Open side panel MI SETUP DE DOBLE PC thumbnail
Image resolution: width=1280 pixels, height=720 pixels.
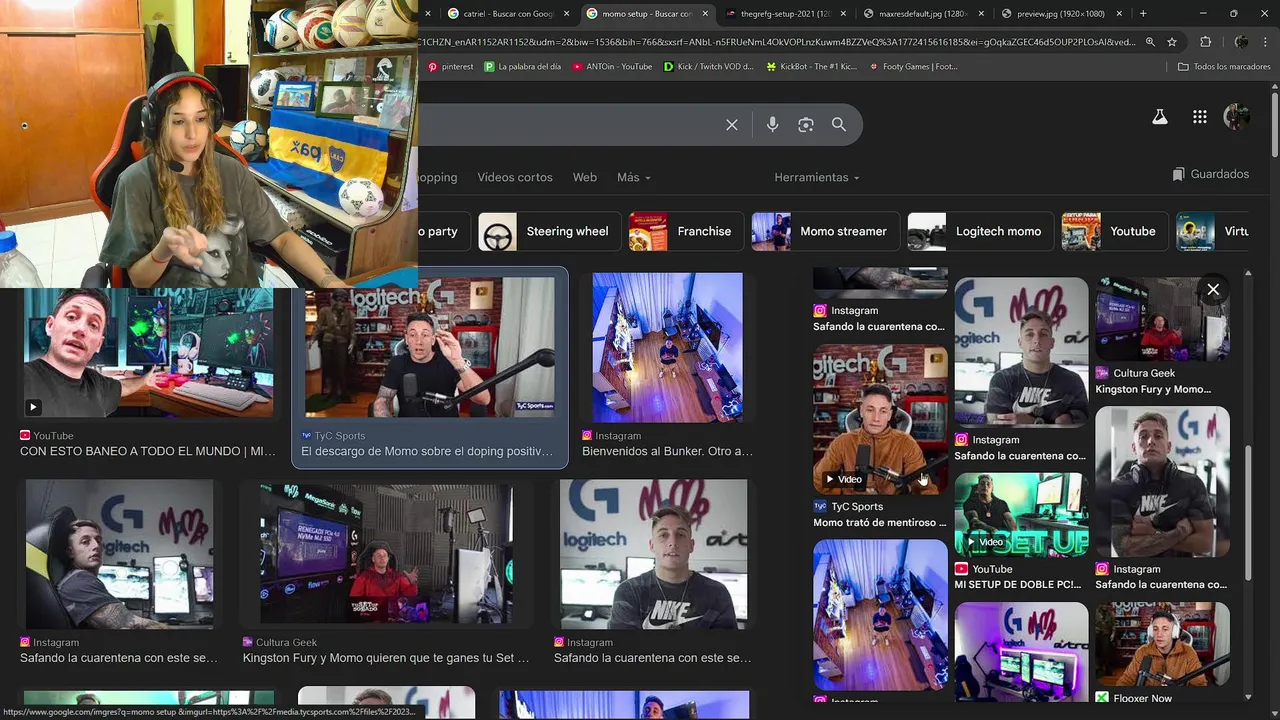pos(1021,515)
